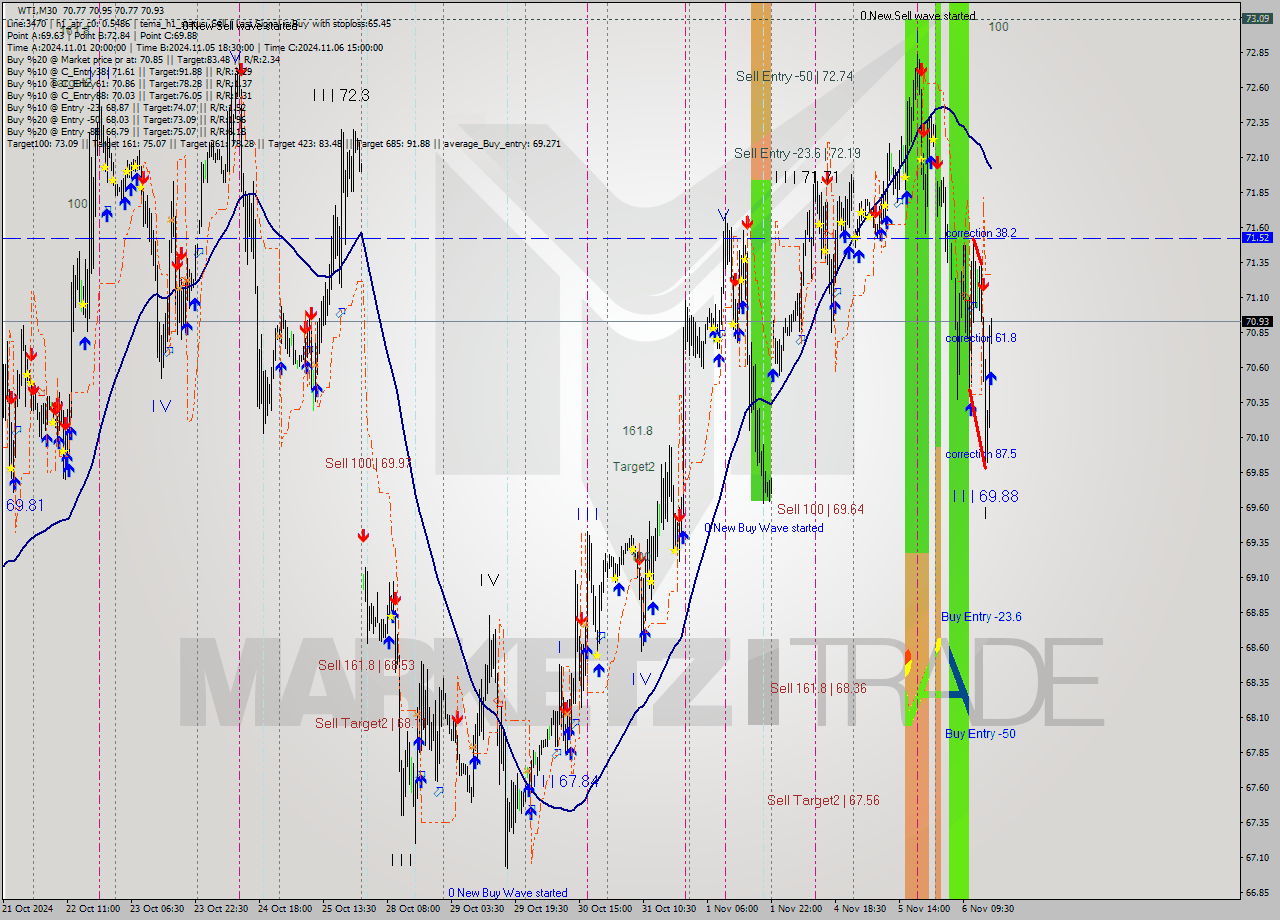Click the '6 Nov 09:30' time label
The width and height of the screenshot is (1280, 920).
[x=988, y=909]
